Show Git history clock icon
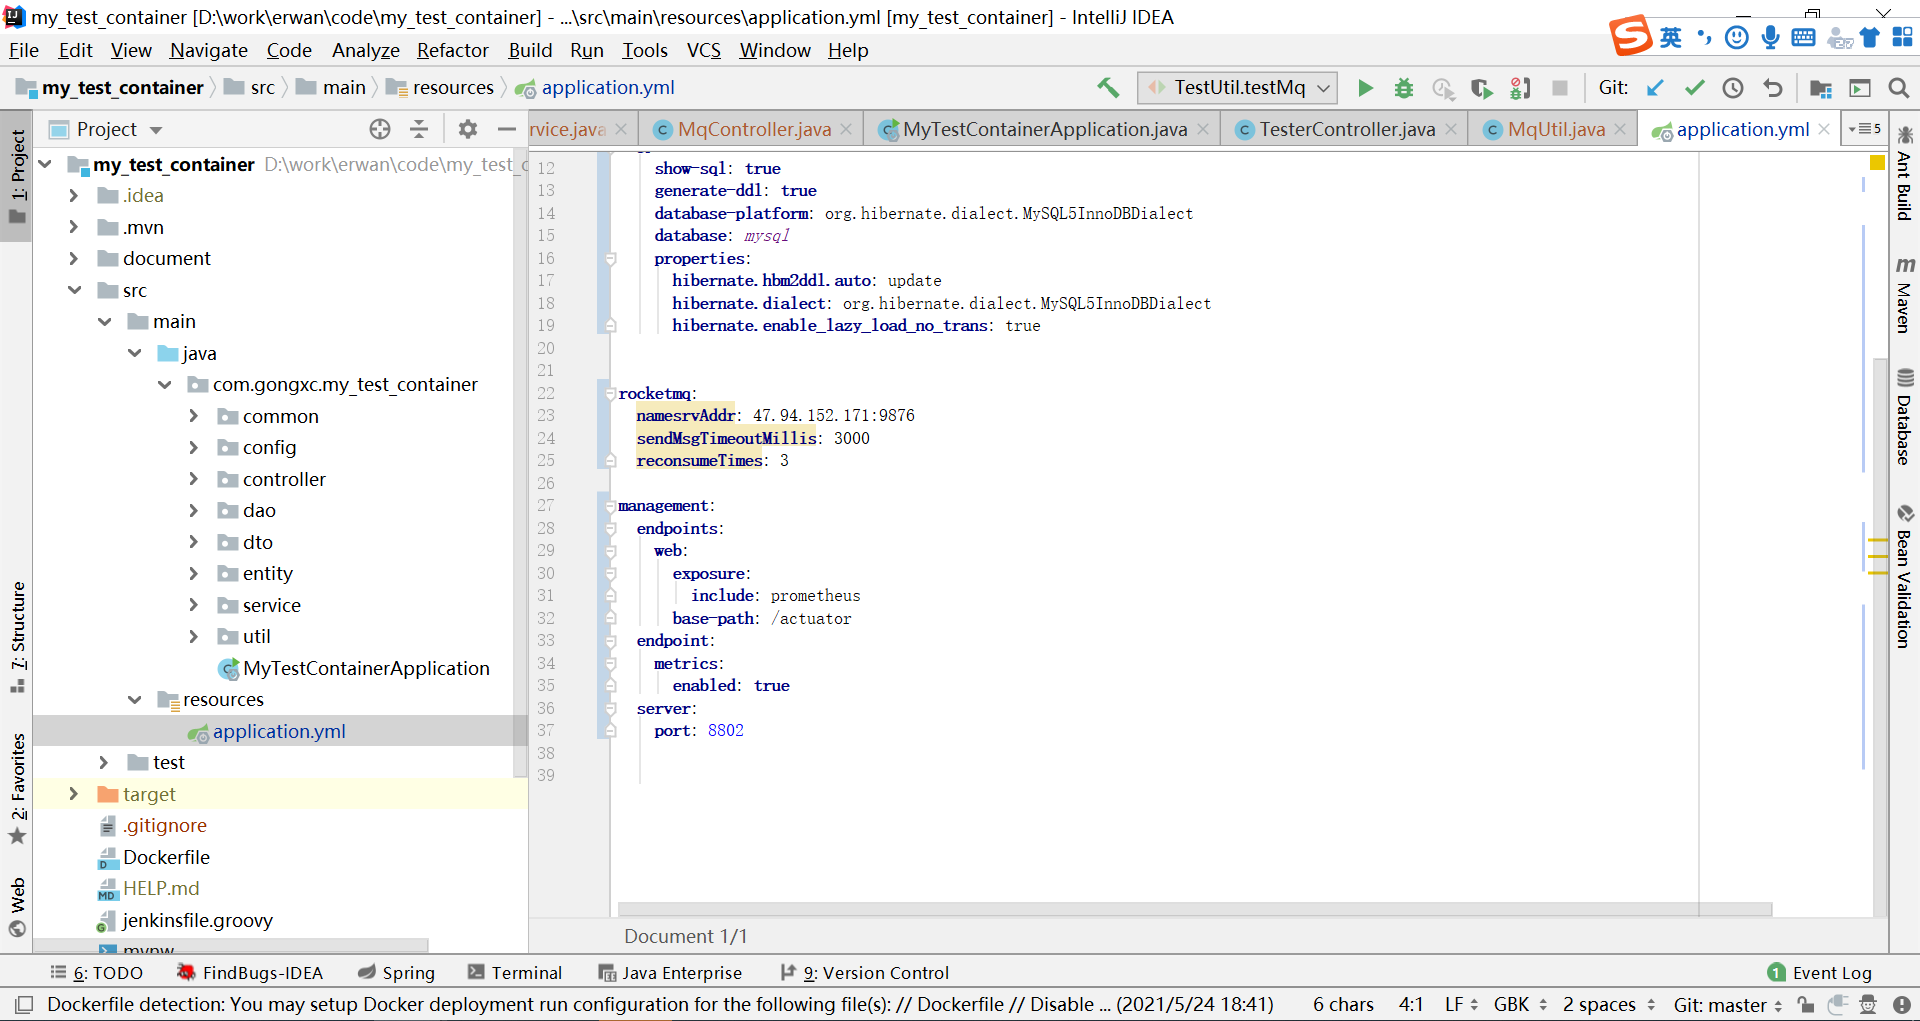The height and width of the screenshot is (1021, 1920). (x=1733, y=88)
